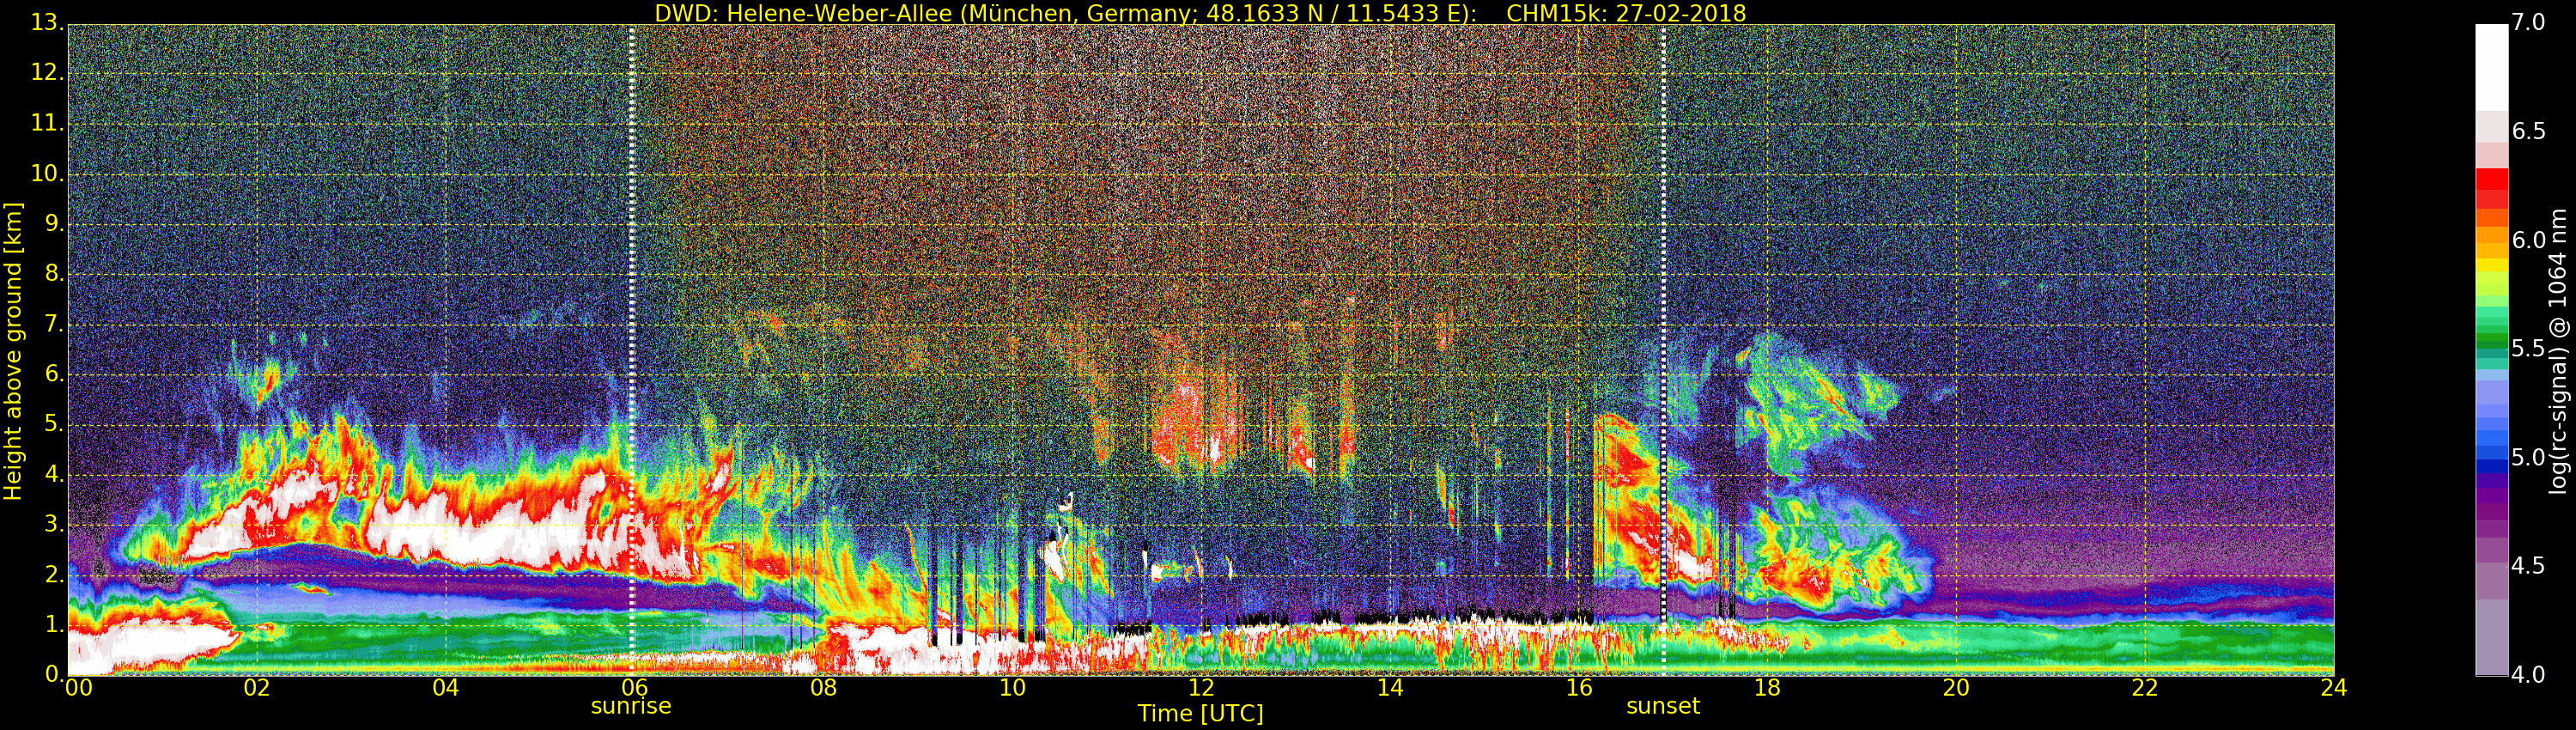Viewport: 2576px width, 730px height.
Task: Click the y-axis tick label '8.'
Action: 55,273
